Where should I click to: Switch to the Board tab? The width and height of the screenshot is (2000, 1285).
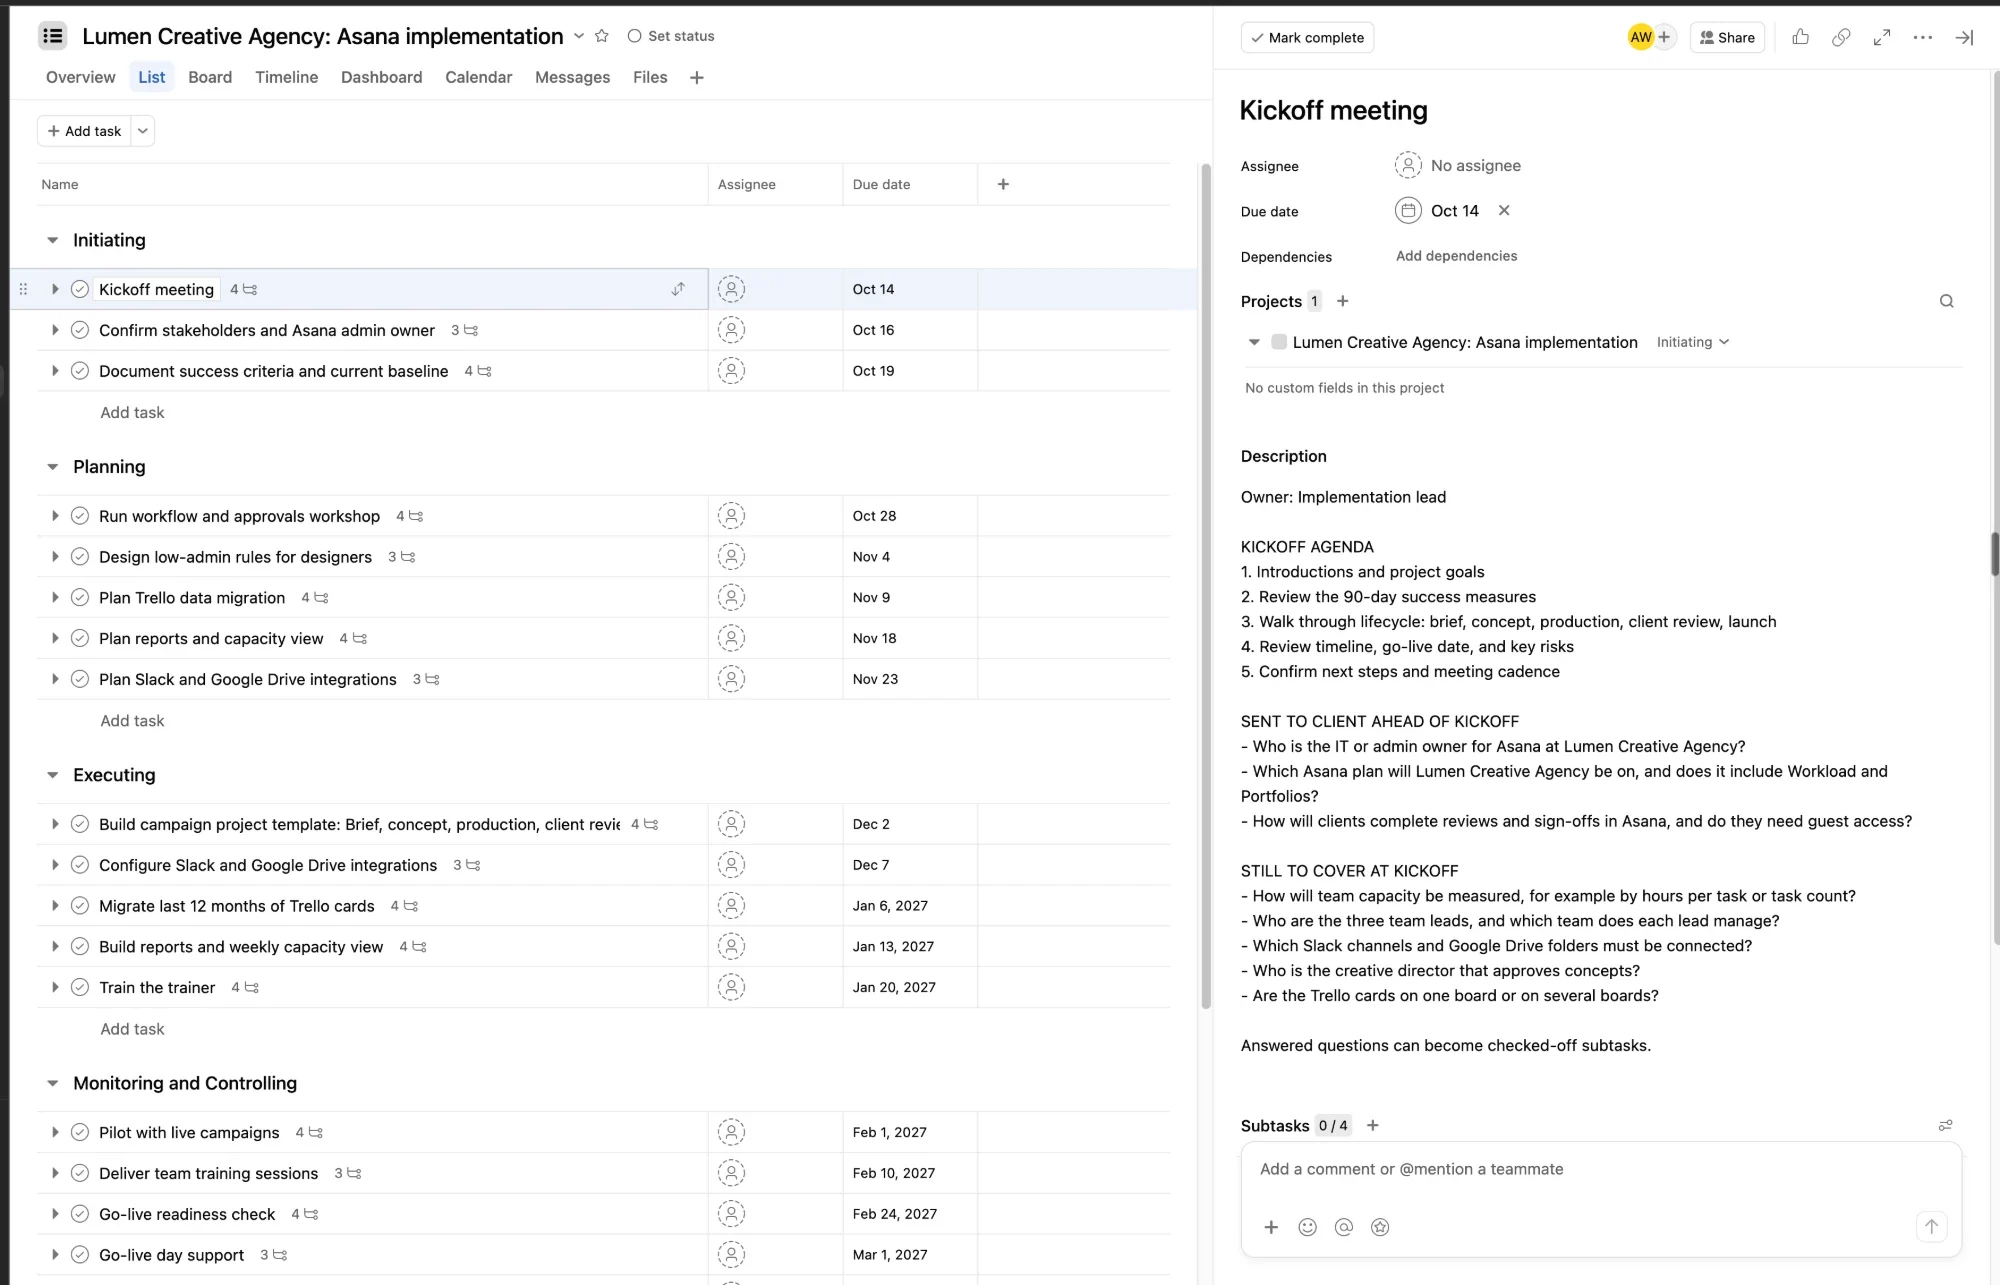click(210, 77)
